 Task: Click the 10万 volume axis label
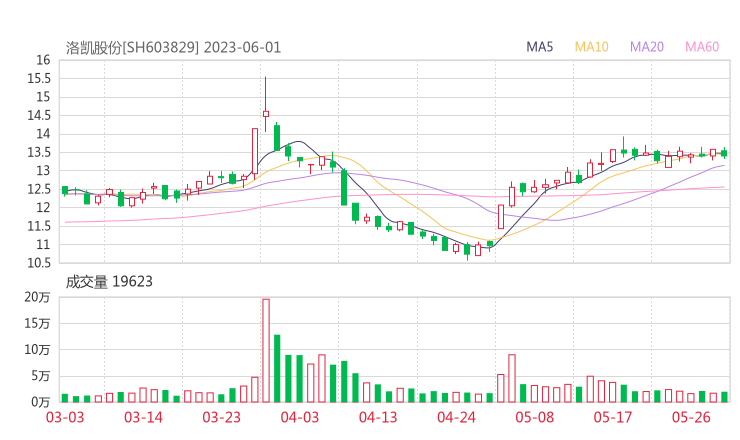tap(37, 350)
